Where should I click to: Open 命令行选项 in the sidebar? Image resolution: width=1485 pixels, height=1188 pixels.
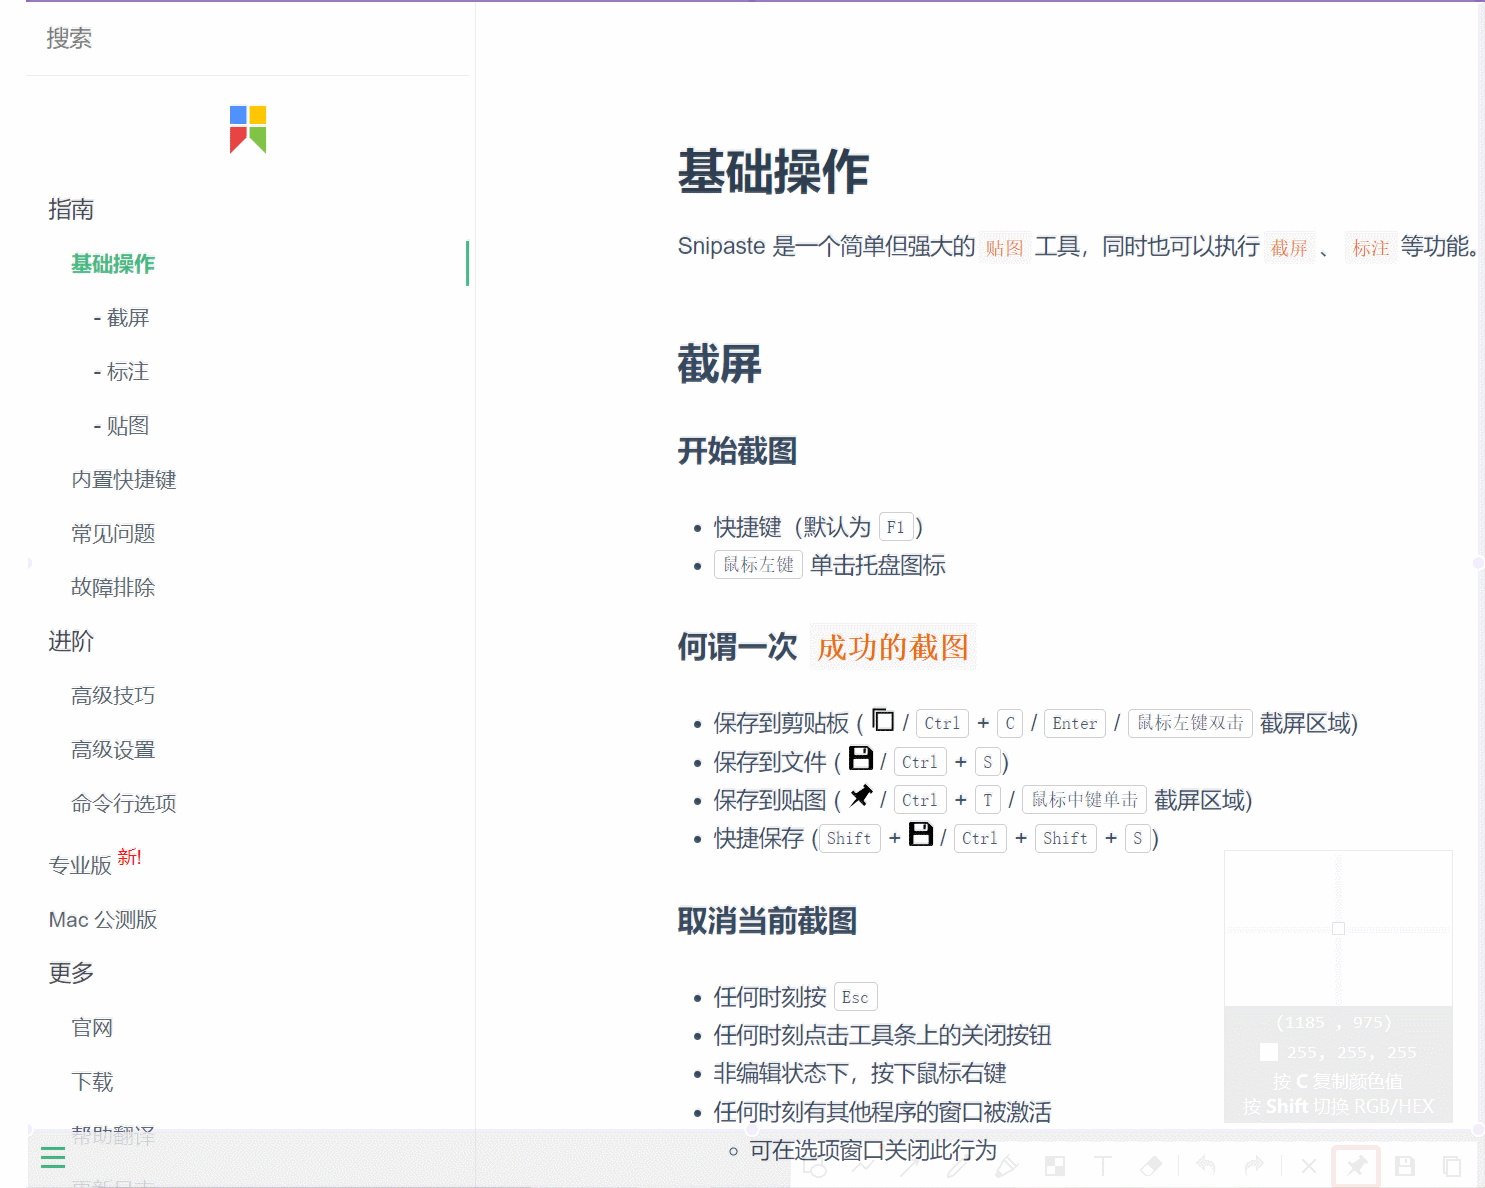click(124, 804)
